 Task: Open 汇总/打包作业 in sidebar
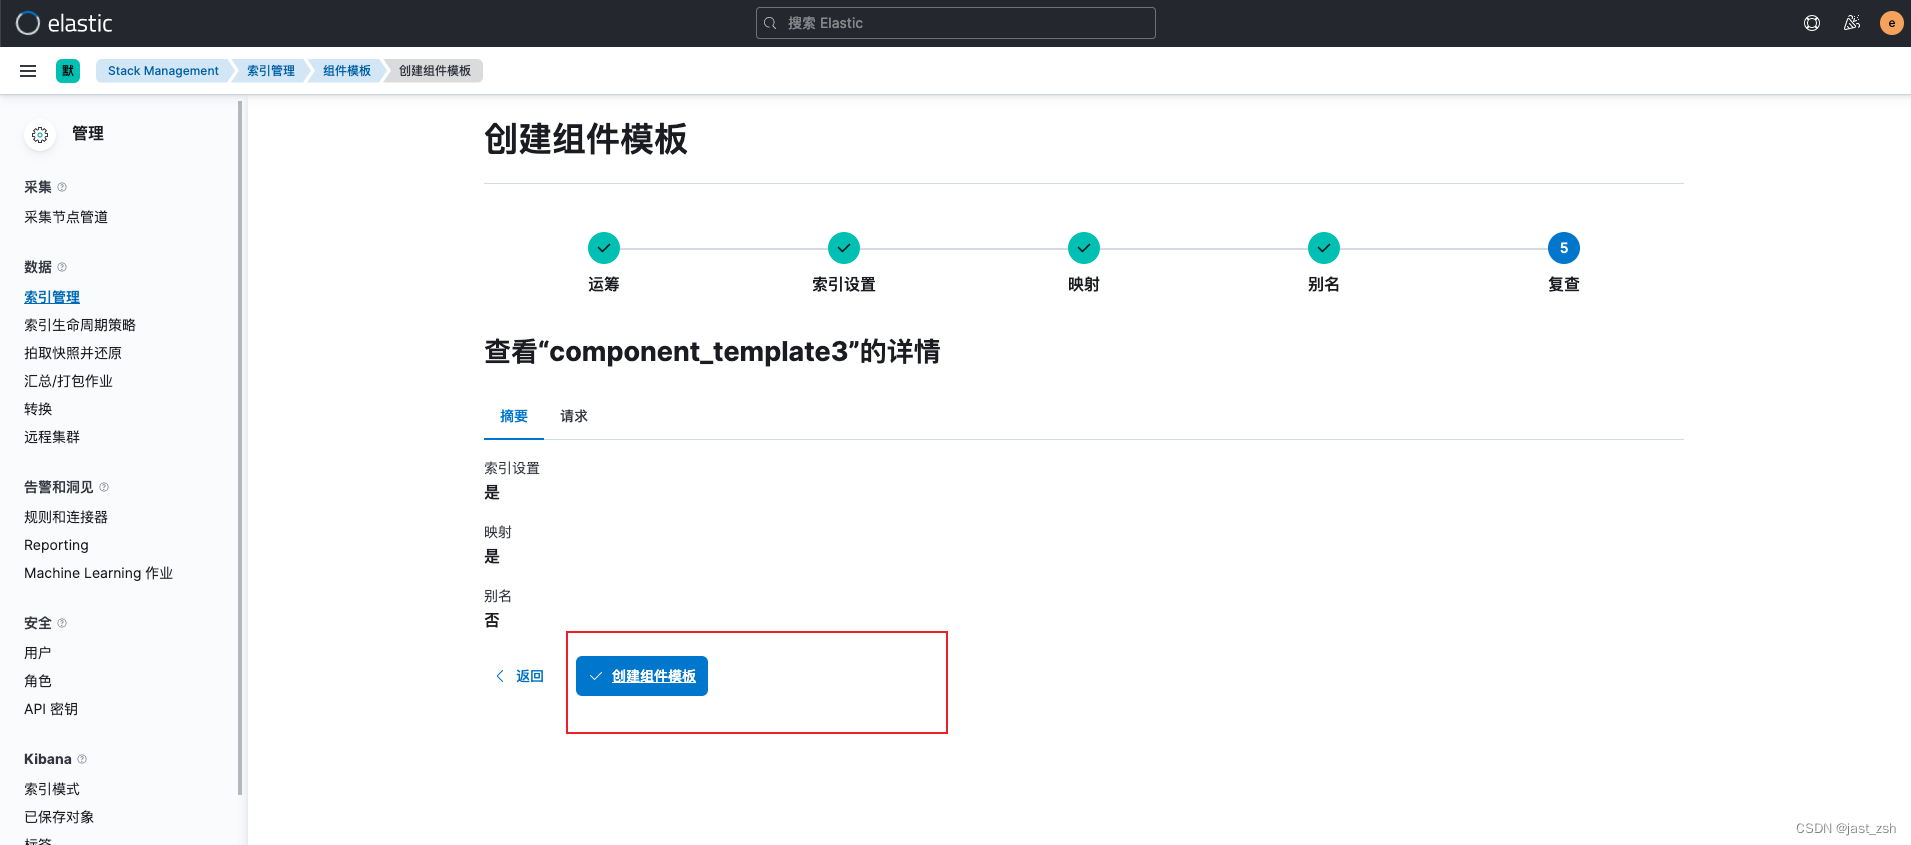68,381
